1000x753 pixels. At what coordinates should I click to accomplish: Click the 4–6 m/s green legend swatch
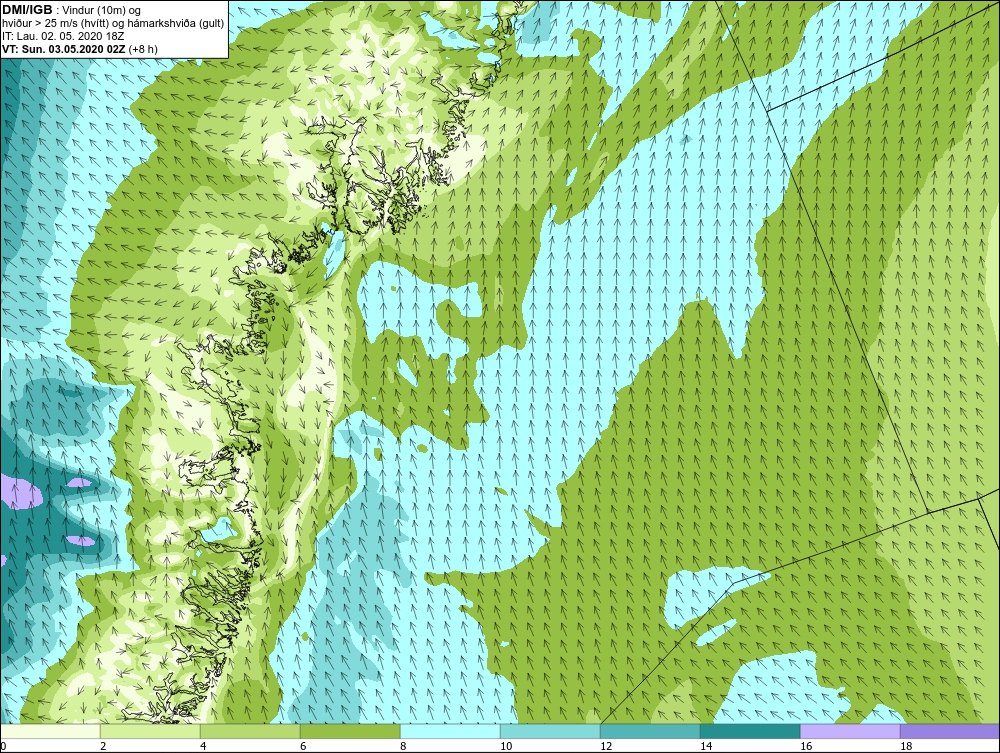click(x=250, y=731)
